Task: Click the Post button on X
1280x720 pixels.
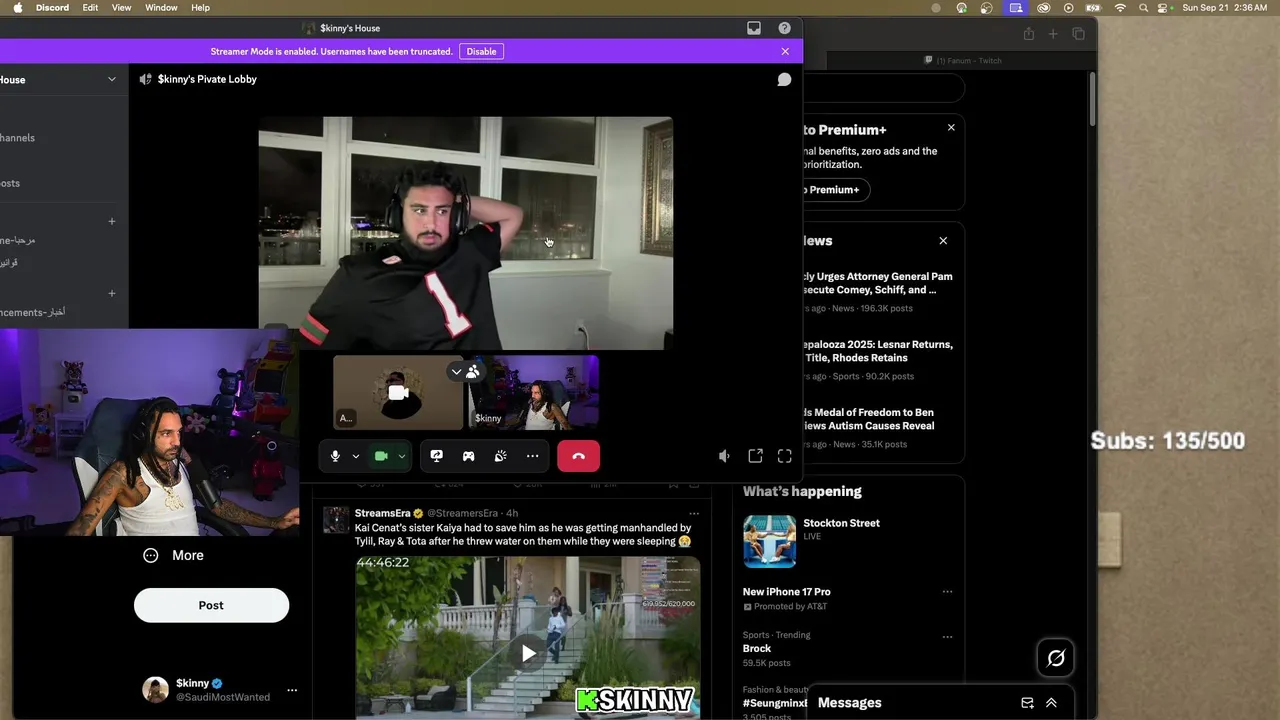Action: click(211, 605)
